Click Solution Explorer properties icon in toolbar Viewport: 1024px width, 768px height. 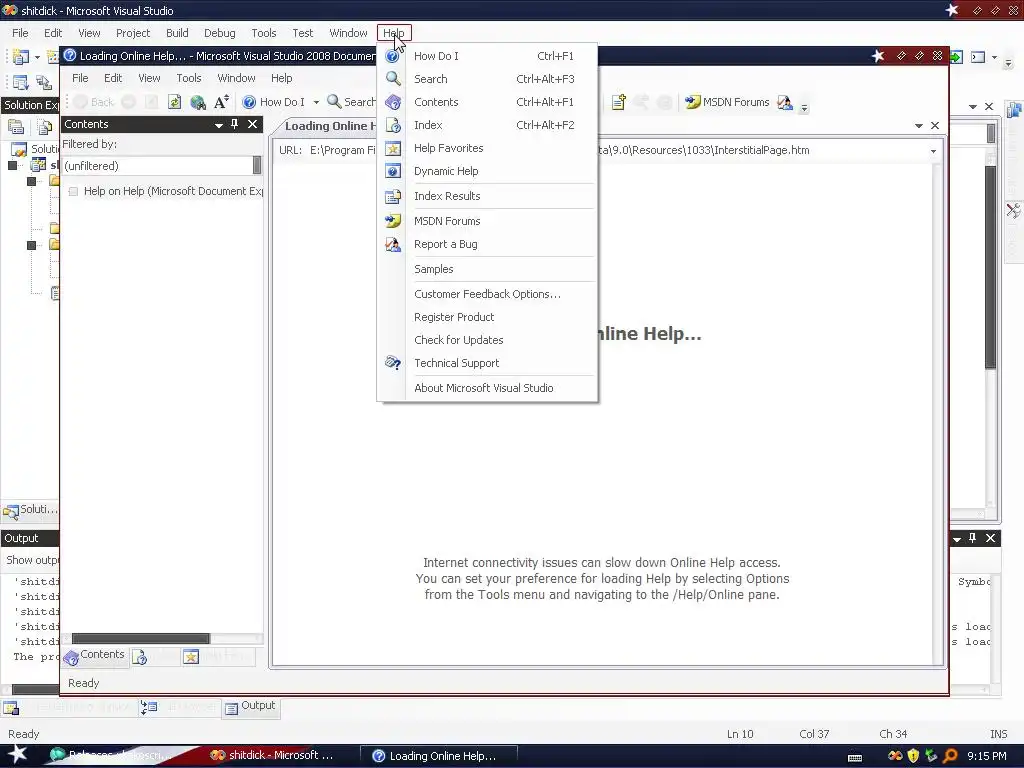pos(16,127)
